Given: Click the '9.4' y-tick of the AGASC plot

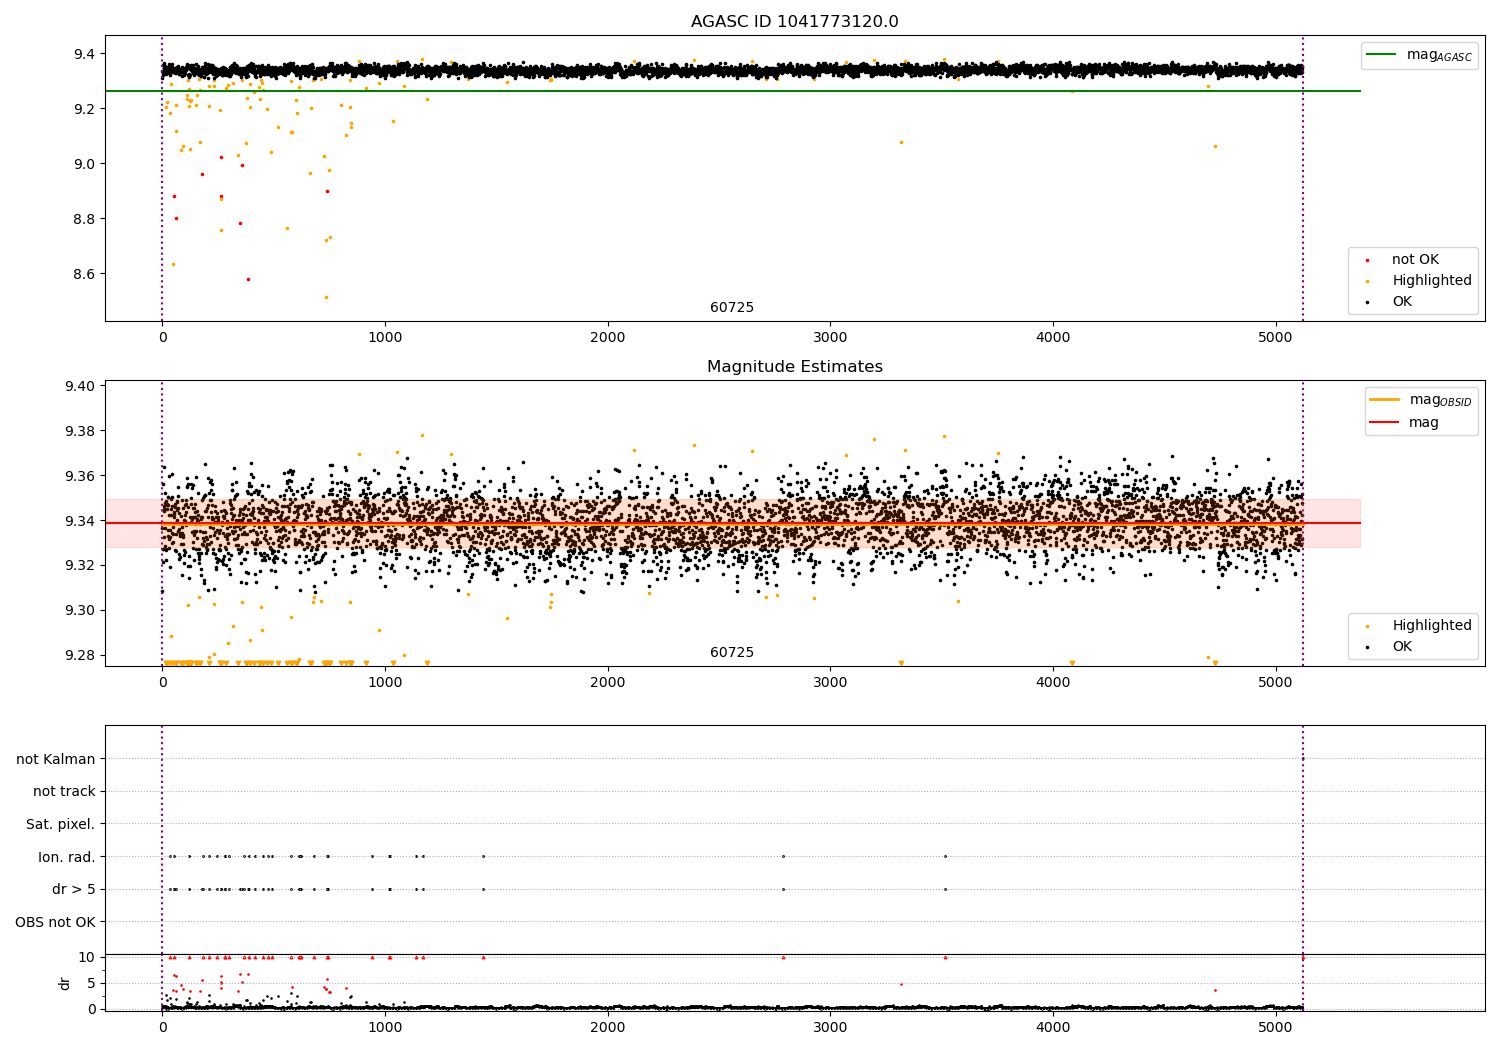Looking at the screenshot, I should pyautogui.click(x=83, y=54).
